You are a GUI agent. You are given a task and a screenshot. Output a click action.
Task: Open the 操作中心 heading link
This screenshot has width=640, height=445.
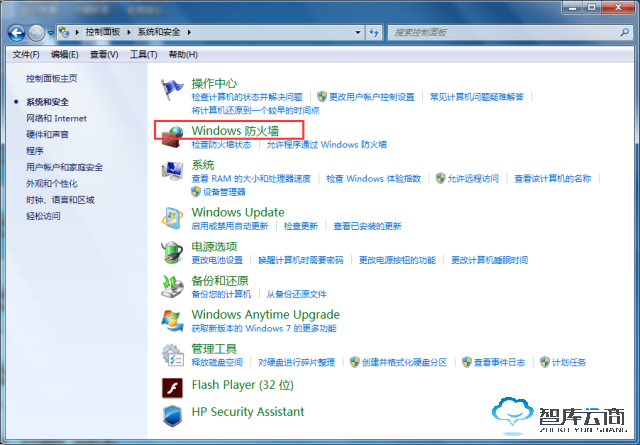pos(214,83)
